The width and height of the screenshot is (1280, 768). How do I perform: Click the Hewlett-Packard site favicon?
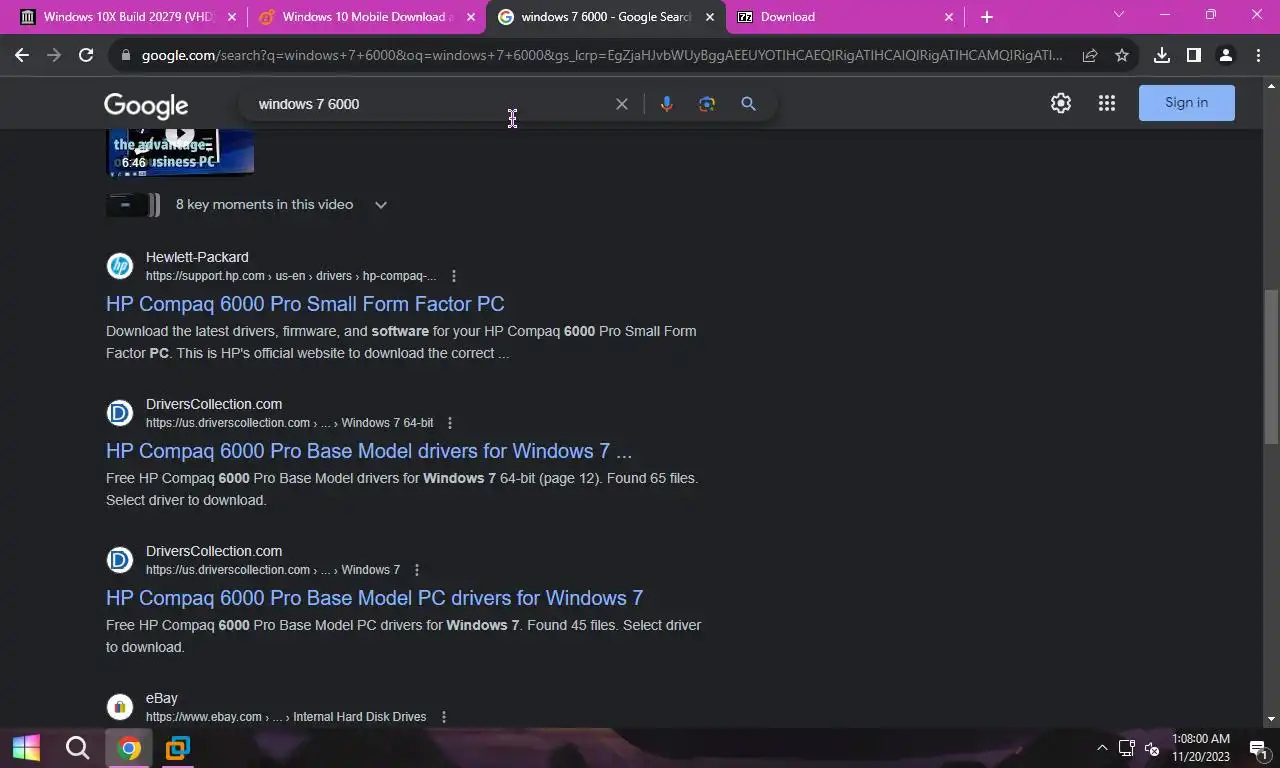[120, 266]
